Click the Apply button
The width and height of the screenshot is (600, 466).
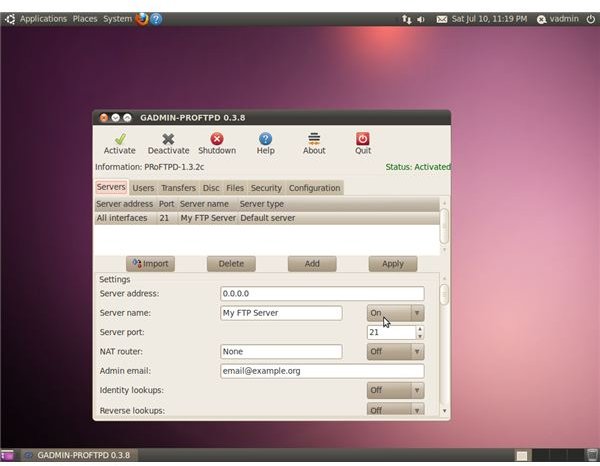tap(393, 264)
